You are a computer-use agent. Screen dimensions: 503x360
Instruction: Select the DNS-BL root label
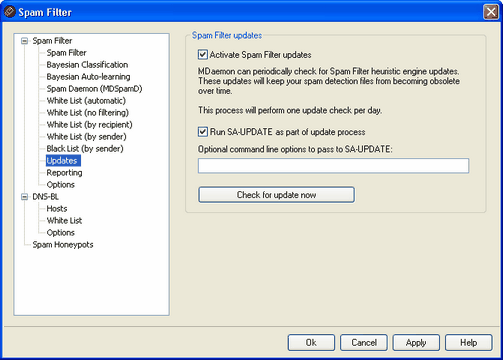coord(45,197)
